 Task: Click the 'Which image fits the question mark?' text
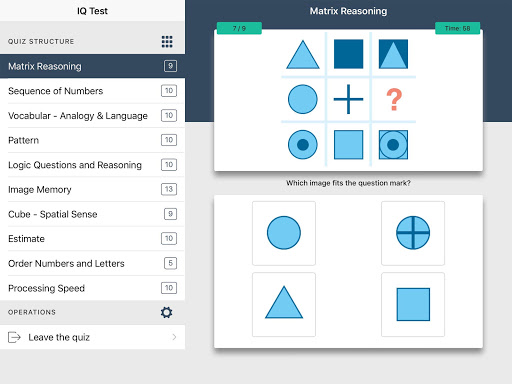[x=348, y=183]
